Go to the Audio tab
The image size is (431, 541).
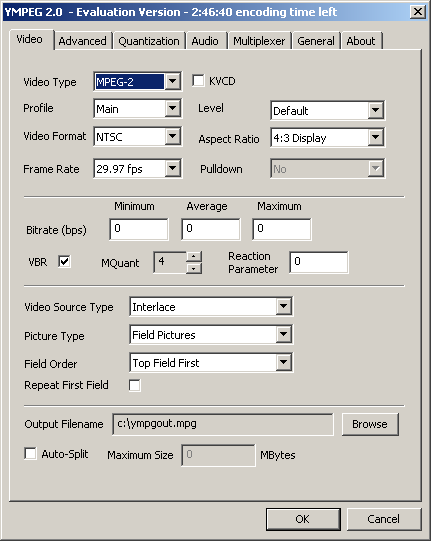pyautogui.click(x=205, y=41)
